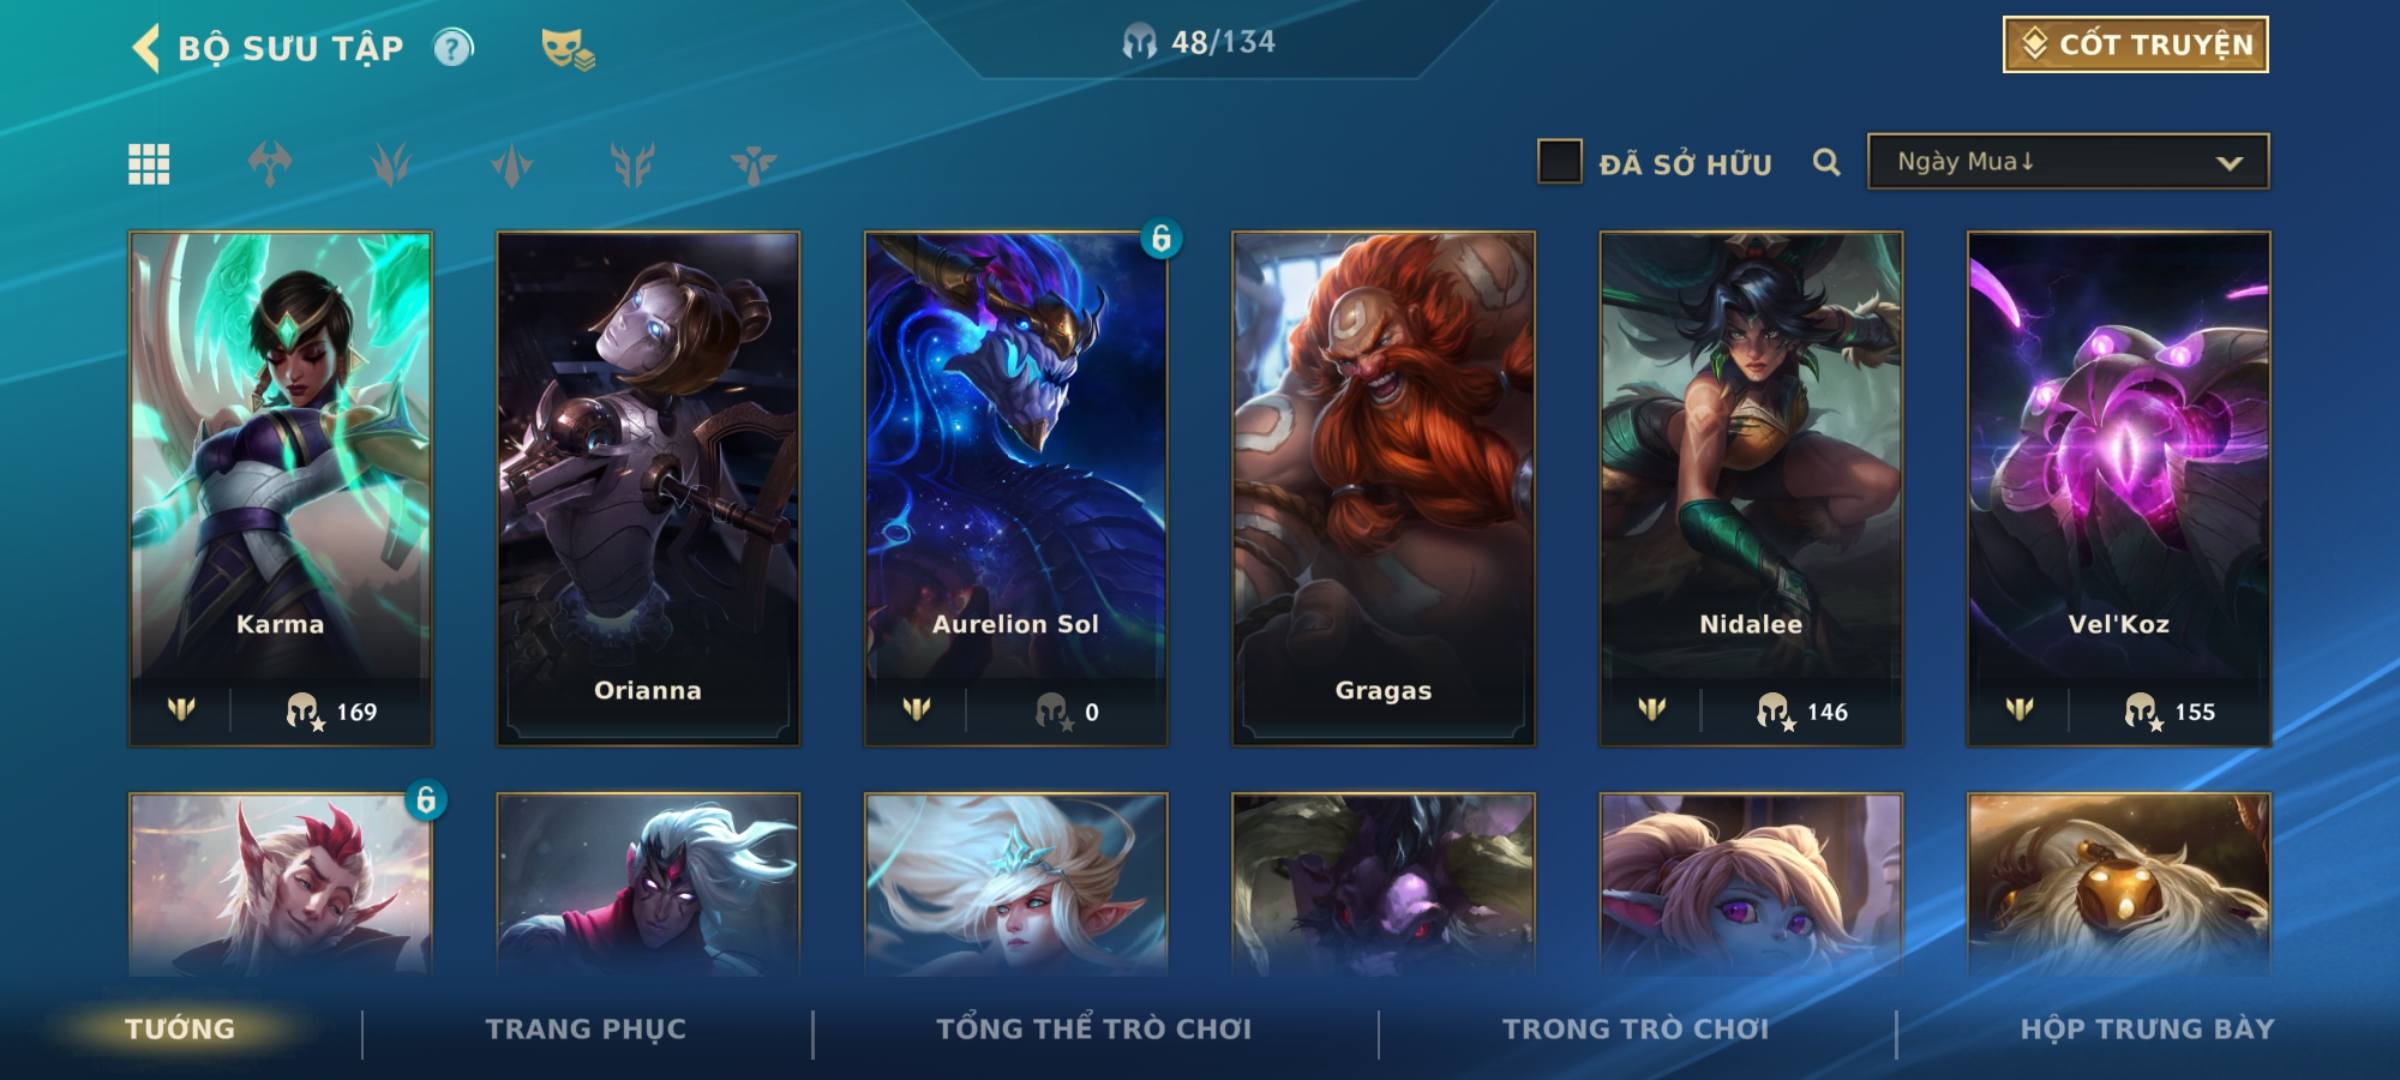Open the mask and coins shop icon
The image size is (2400, 1080).
(x=567, y=48)
